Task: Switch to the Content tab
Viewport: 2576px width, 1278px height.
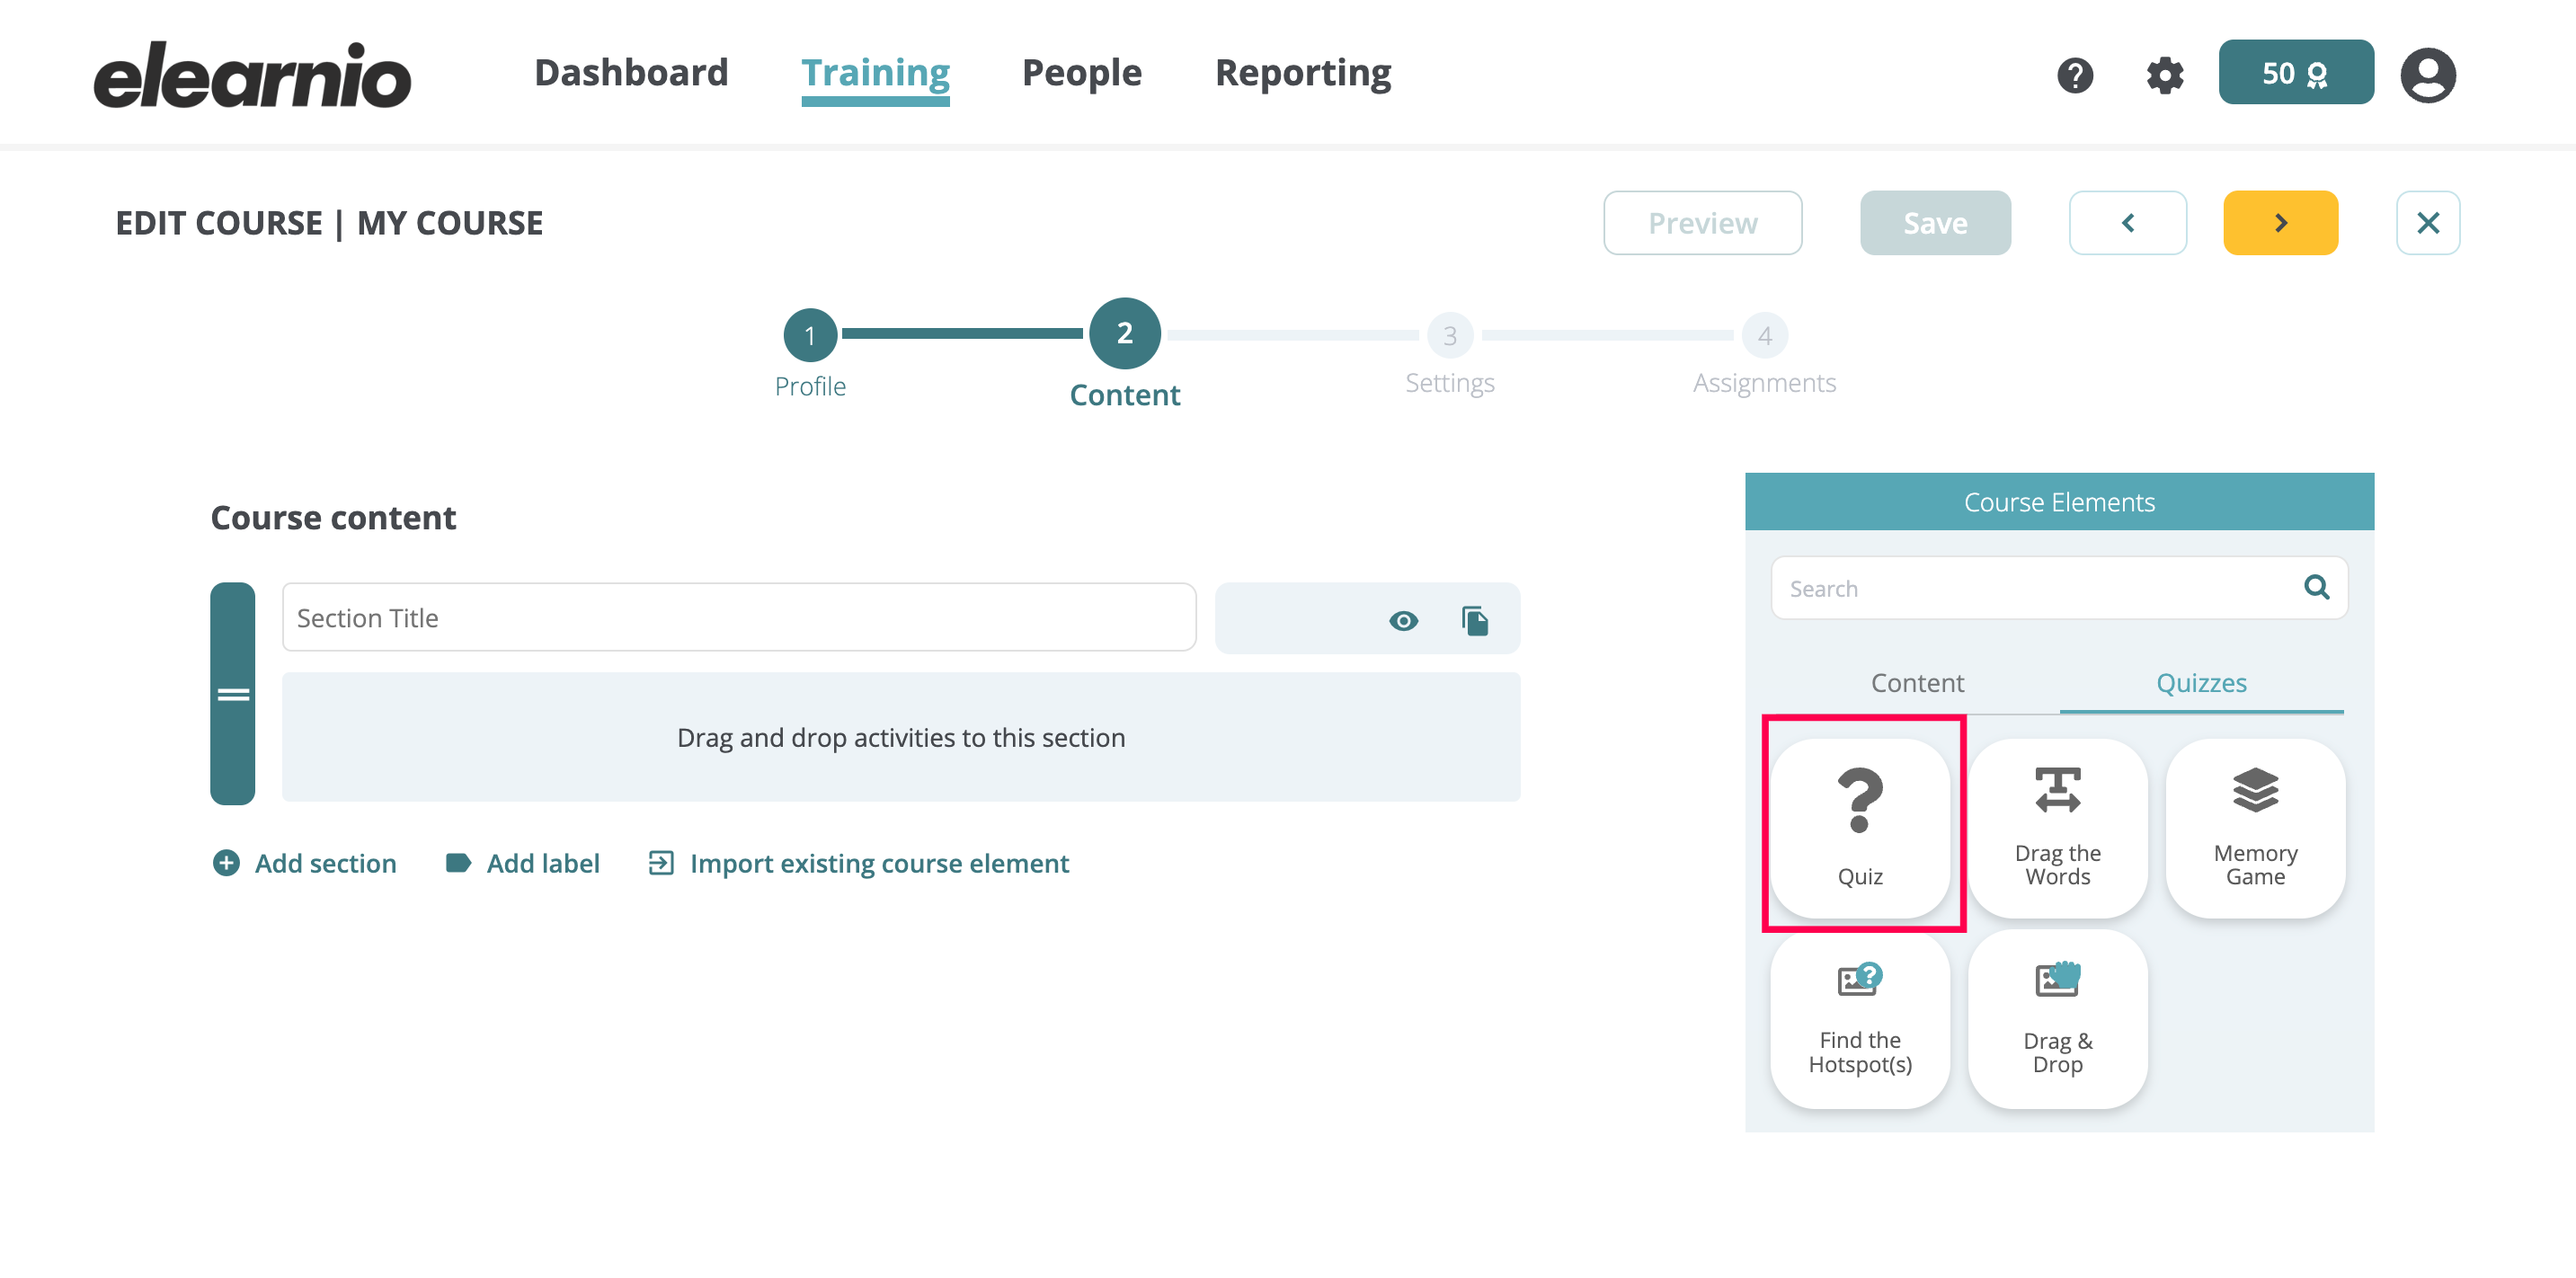Action: (x=1917, y=683)
